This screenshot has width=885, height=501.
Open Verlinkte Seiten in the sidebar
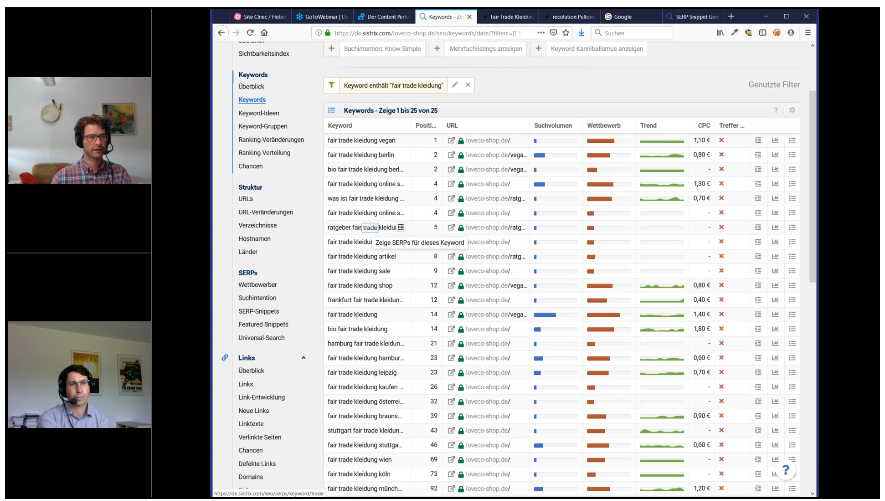[259, 437]
